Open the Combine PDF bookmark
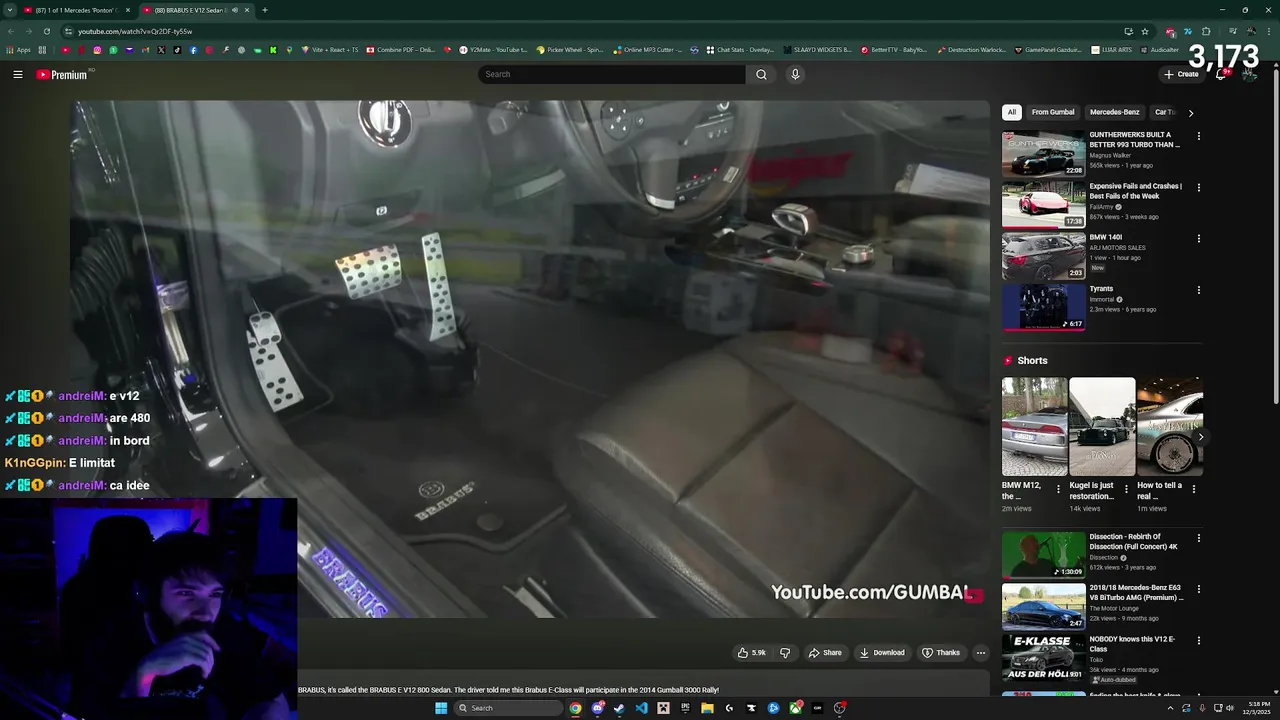 [401, 50]
